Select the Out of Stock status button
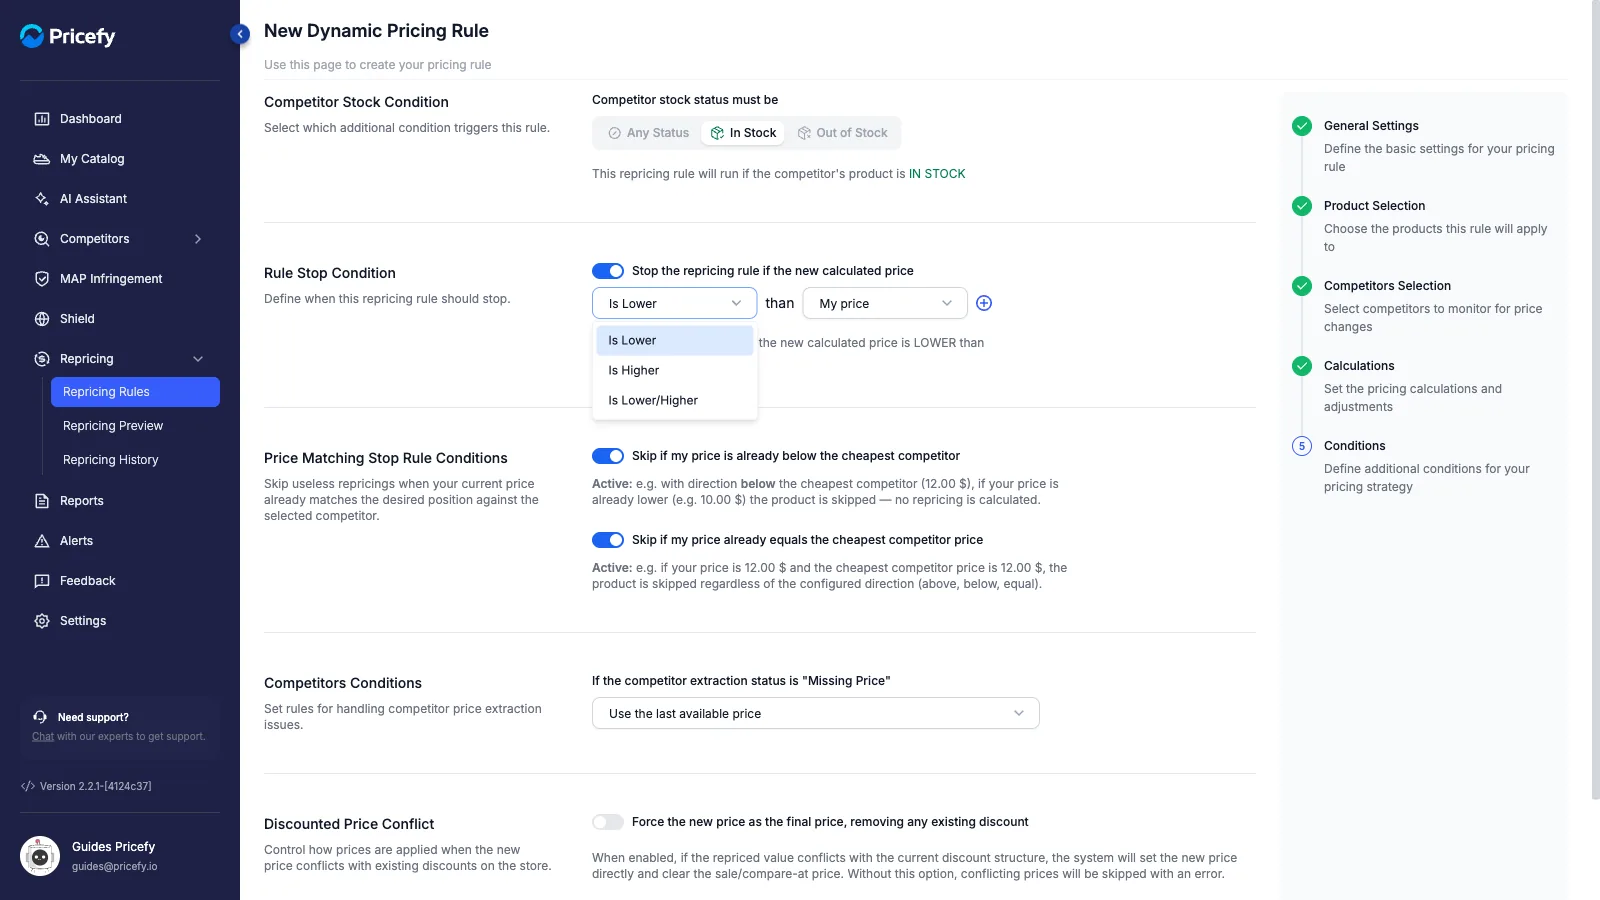1600x900 pixels. (x=842, y=133)
